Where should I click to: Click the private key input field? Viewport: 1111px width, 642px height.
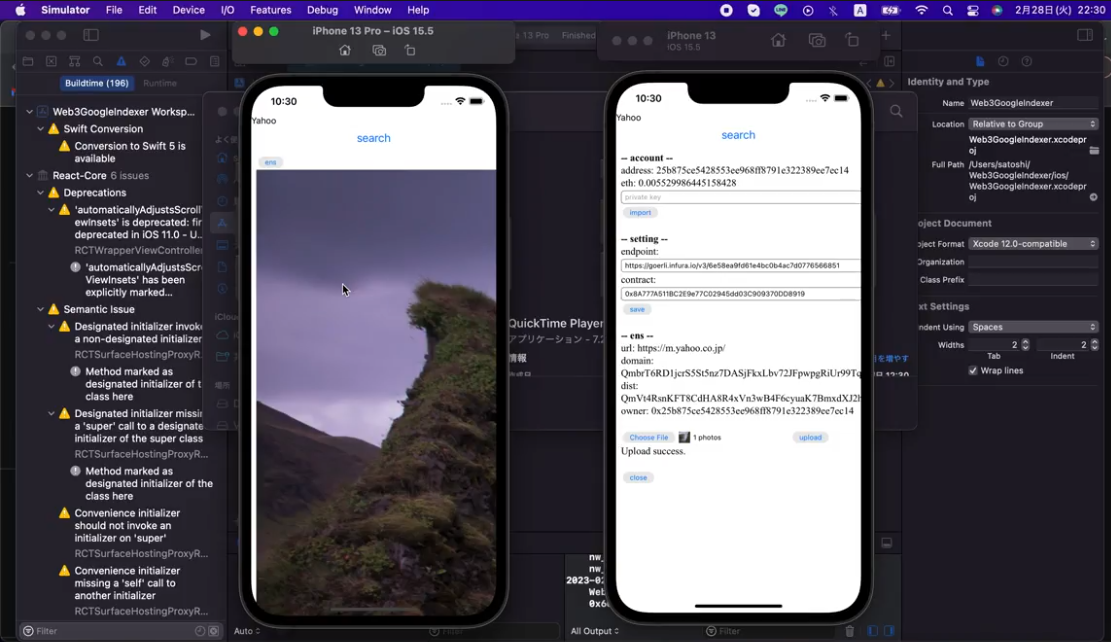[x=740, y=197]
